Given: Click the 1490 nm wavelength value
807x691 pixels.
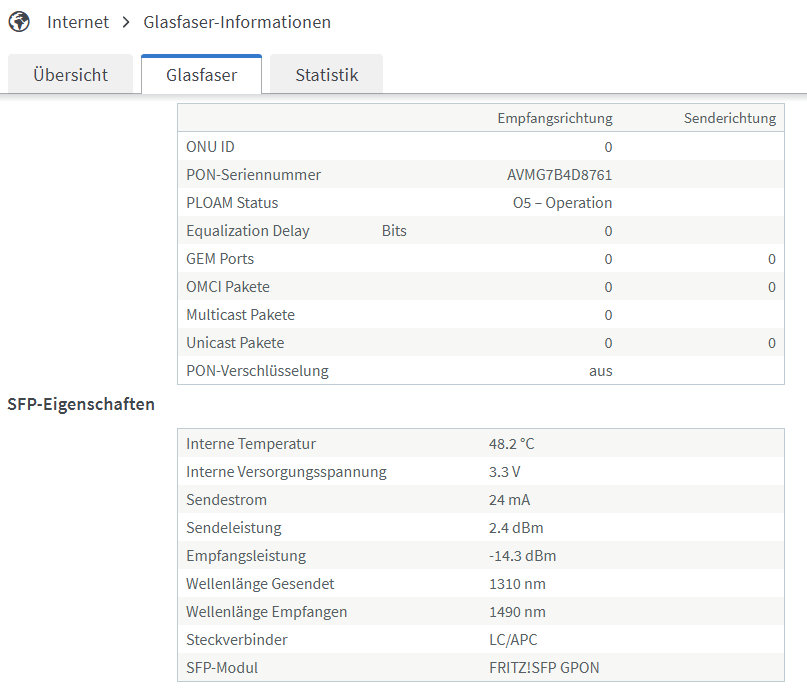Looking at the screenshot, I should (517, 612).
